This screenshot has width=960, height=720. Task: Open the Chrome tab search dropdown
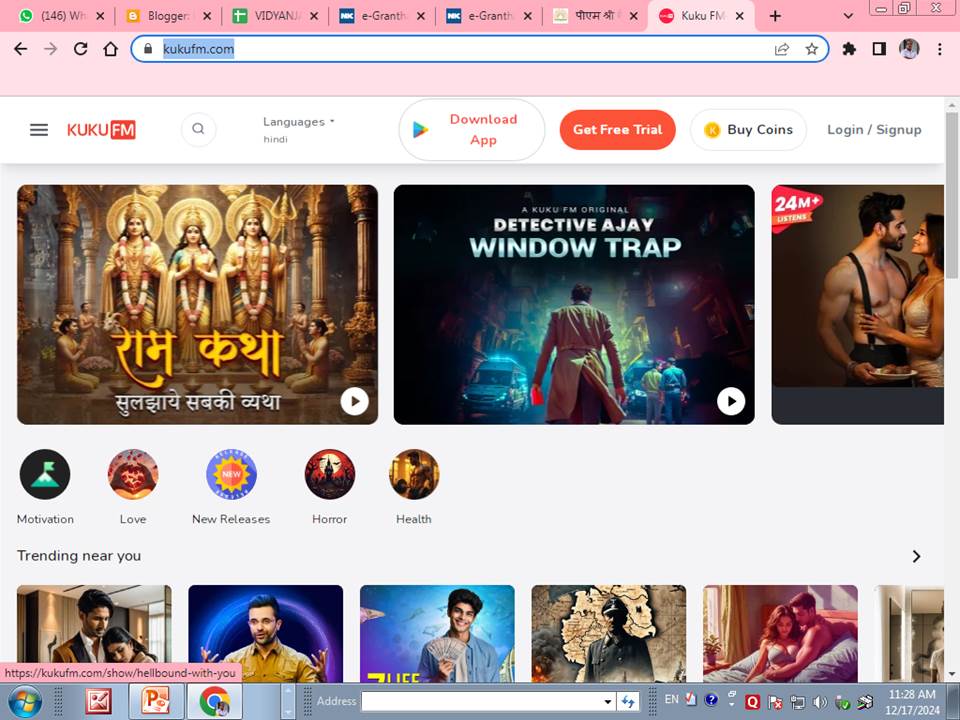848,16
